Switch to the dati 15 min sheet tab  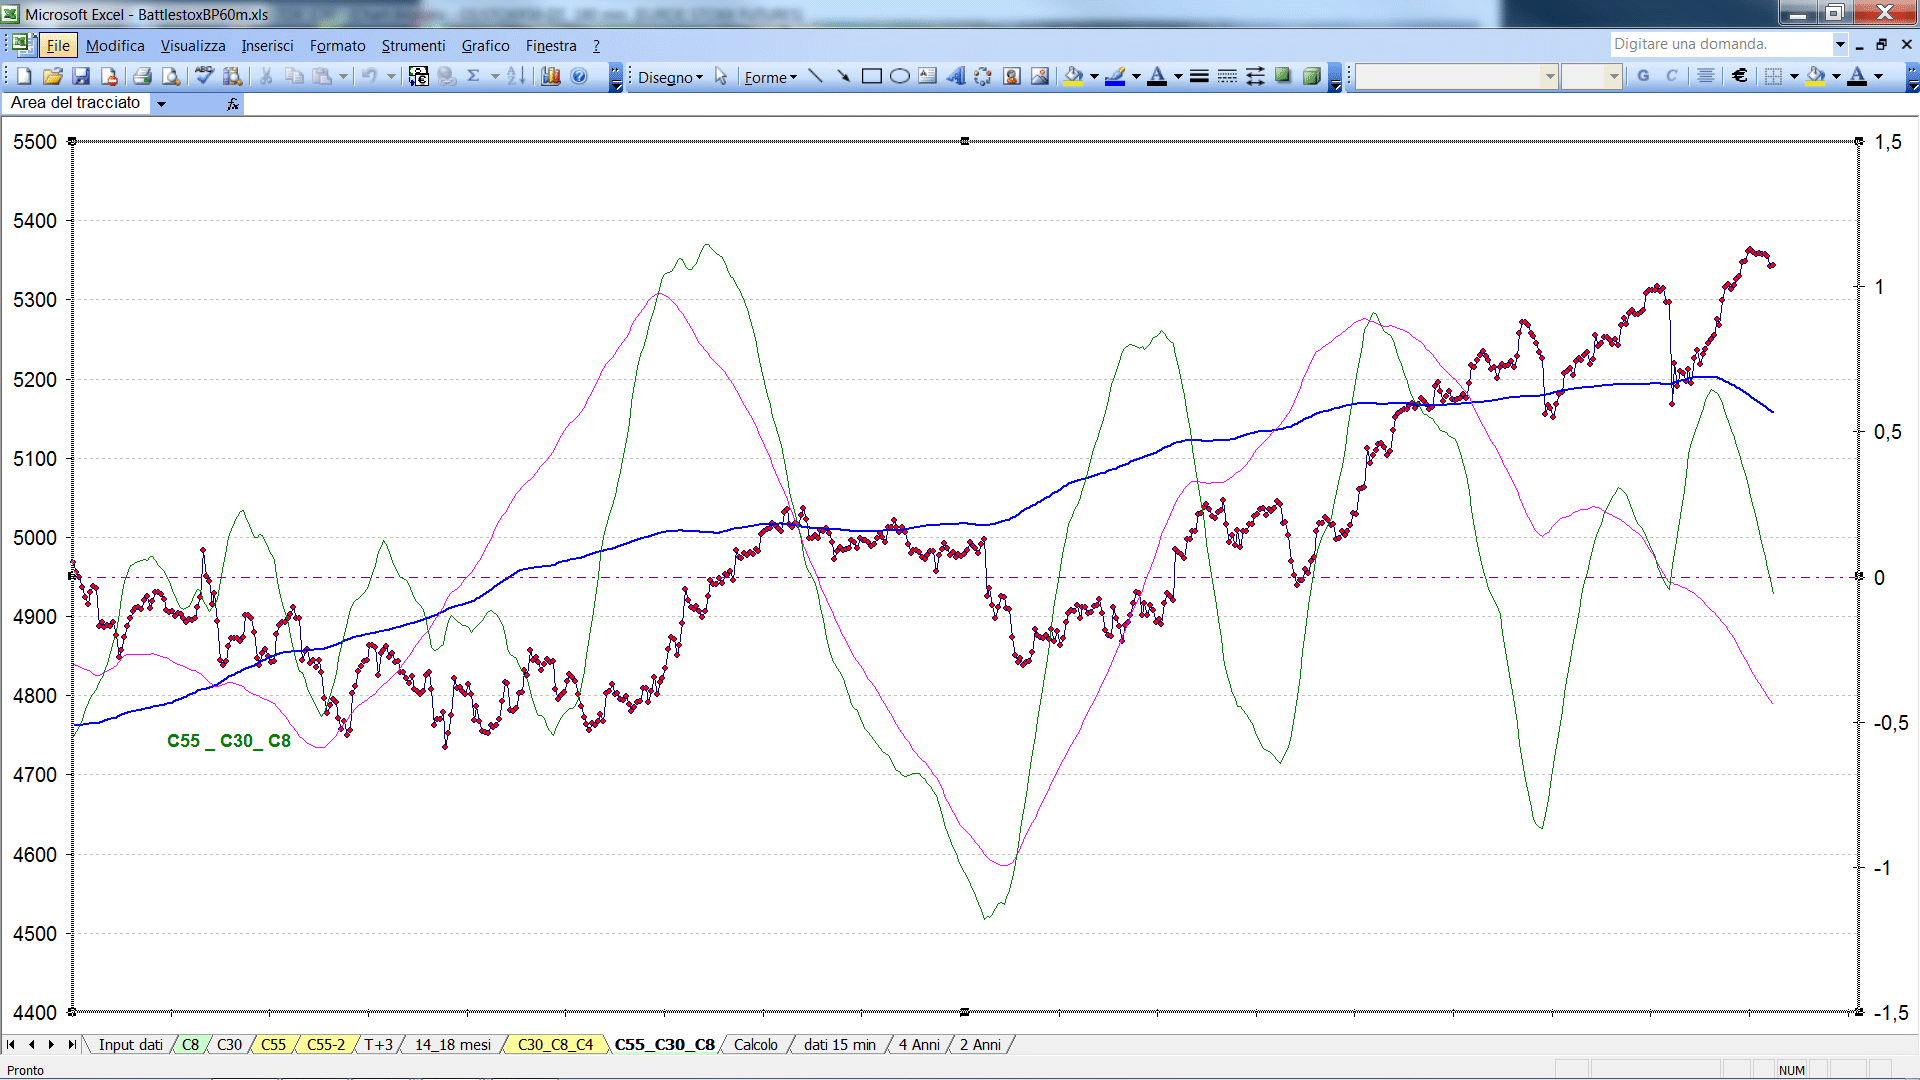point(839,1045)
